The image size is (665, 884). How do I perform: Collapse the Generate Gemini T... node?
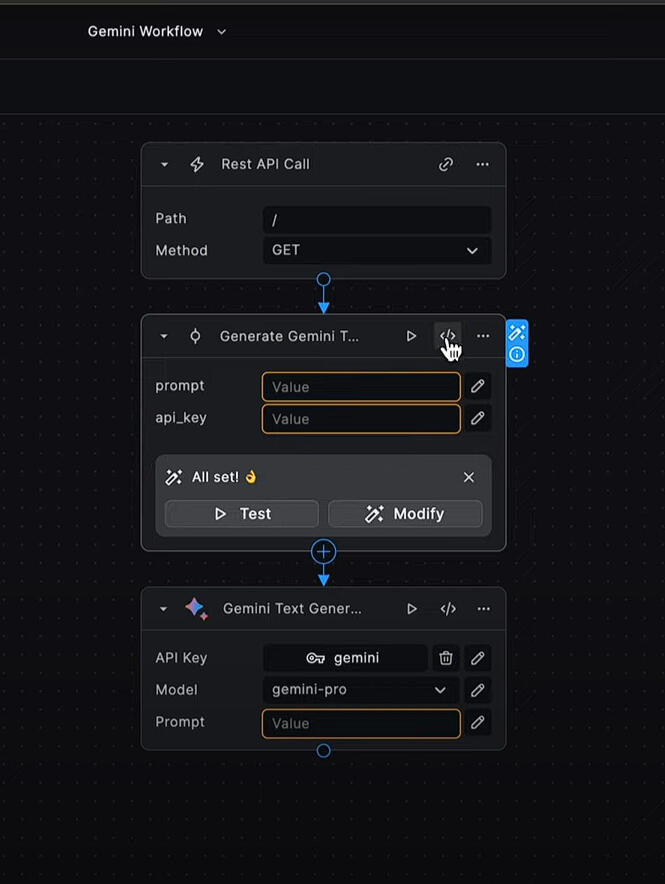pos(163,337)
